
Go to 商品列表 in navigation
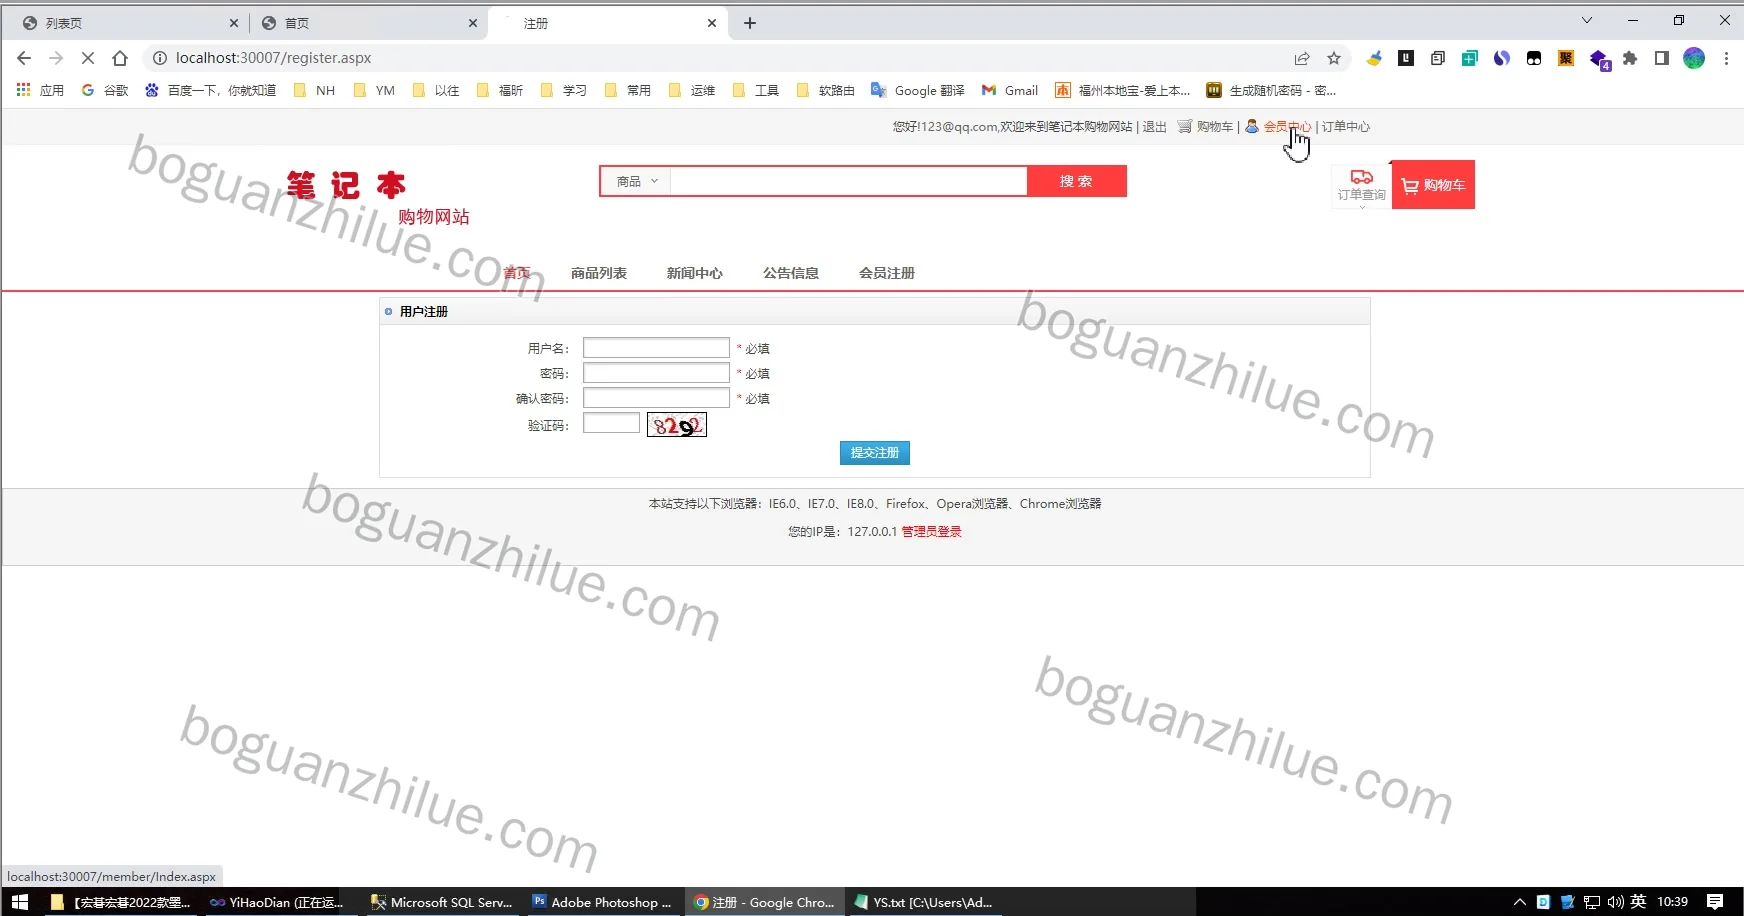(599, 273)
